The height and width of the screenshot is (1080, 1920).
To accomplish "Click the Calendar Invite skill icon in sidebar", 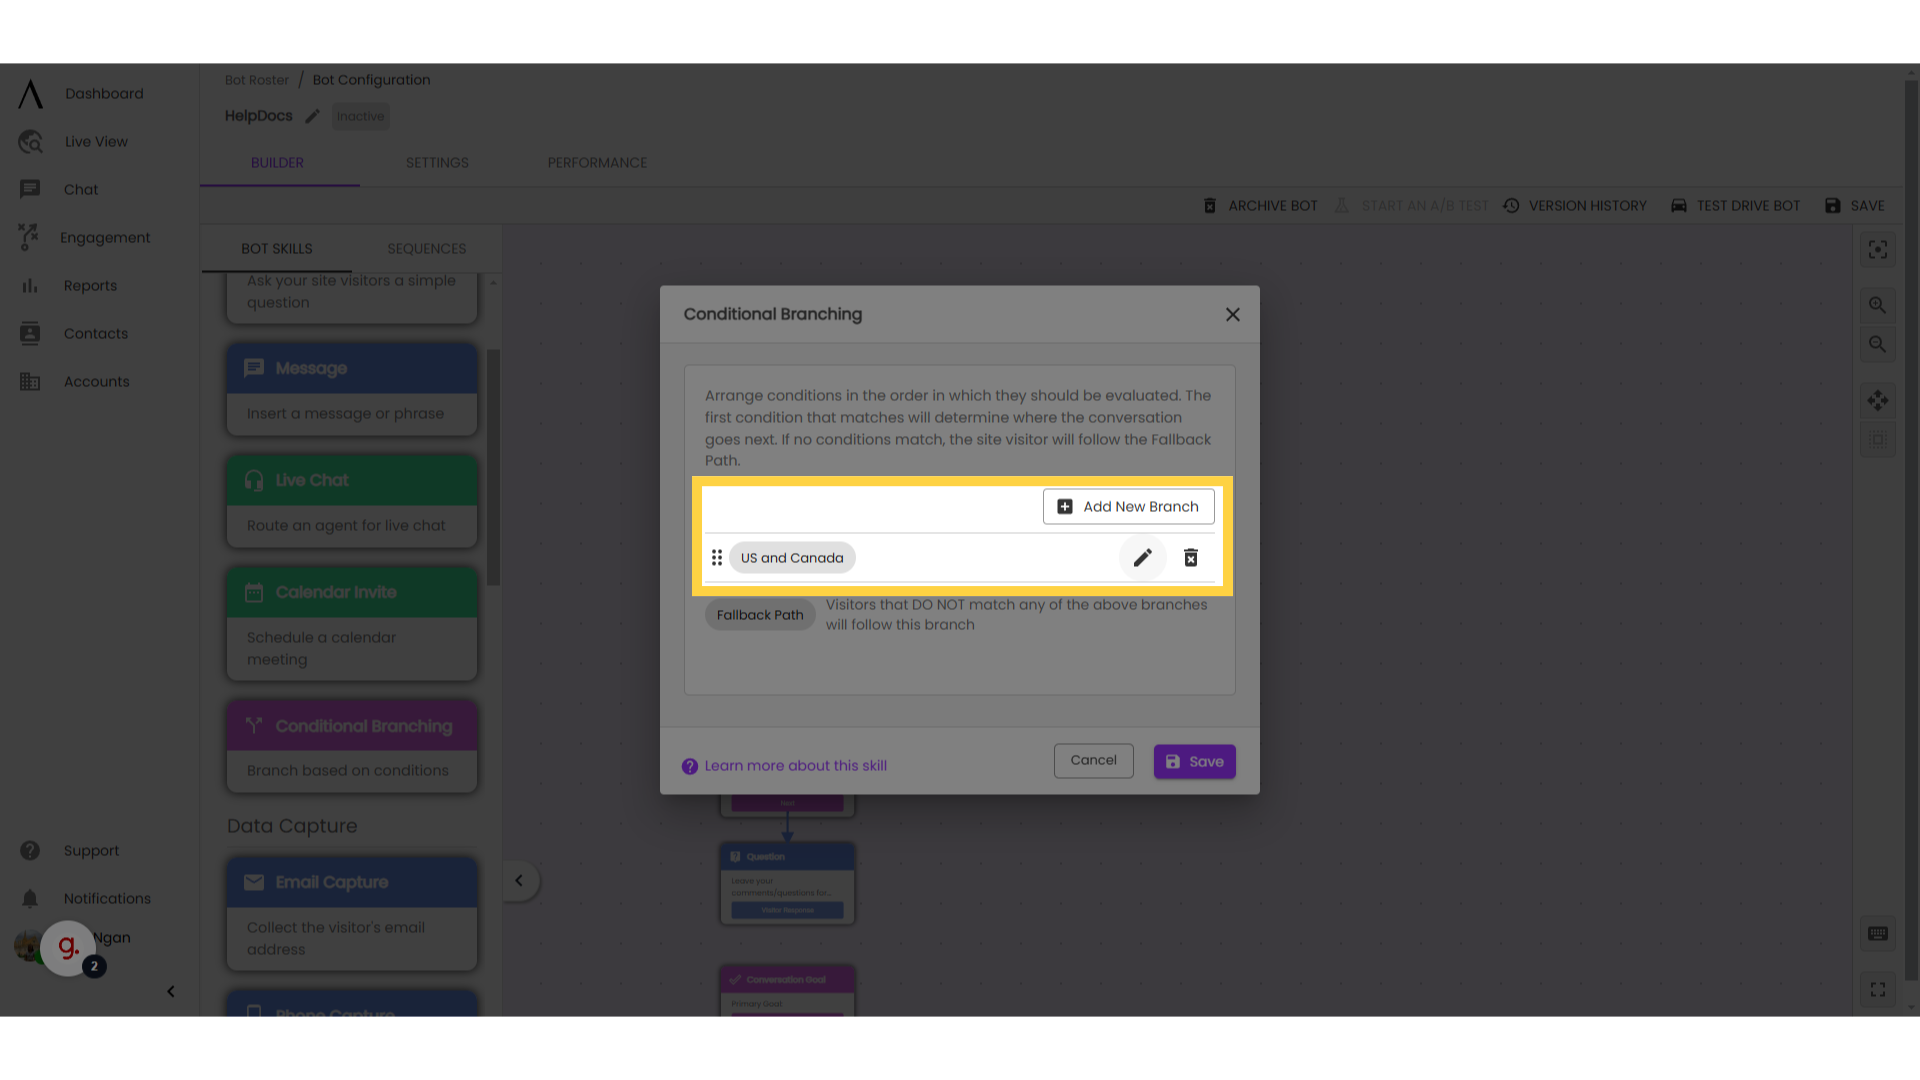I will 253,591.
